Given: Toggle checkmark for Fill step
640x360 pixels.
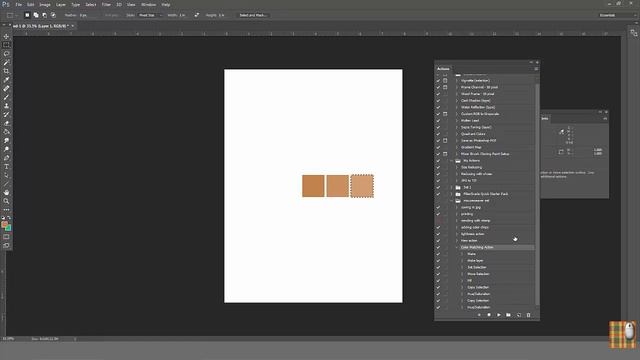Looking at the screenshot, I should [438, 280].
